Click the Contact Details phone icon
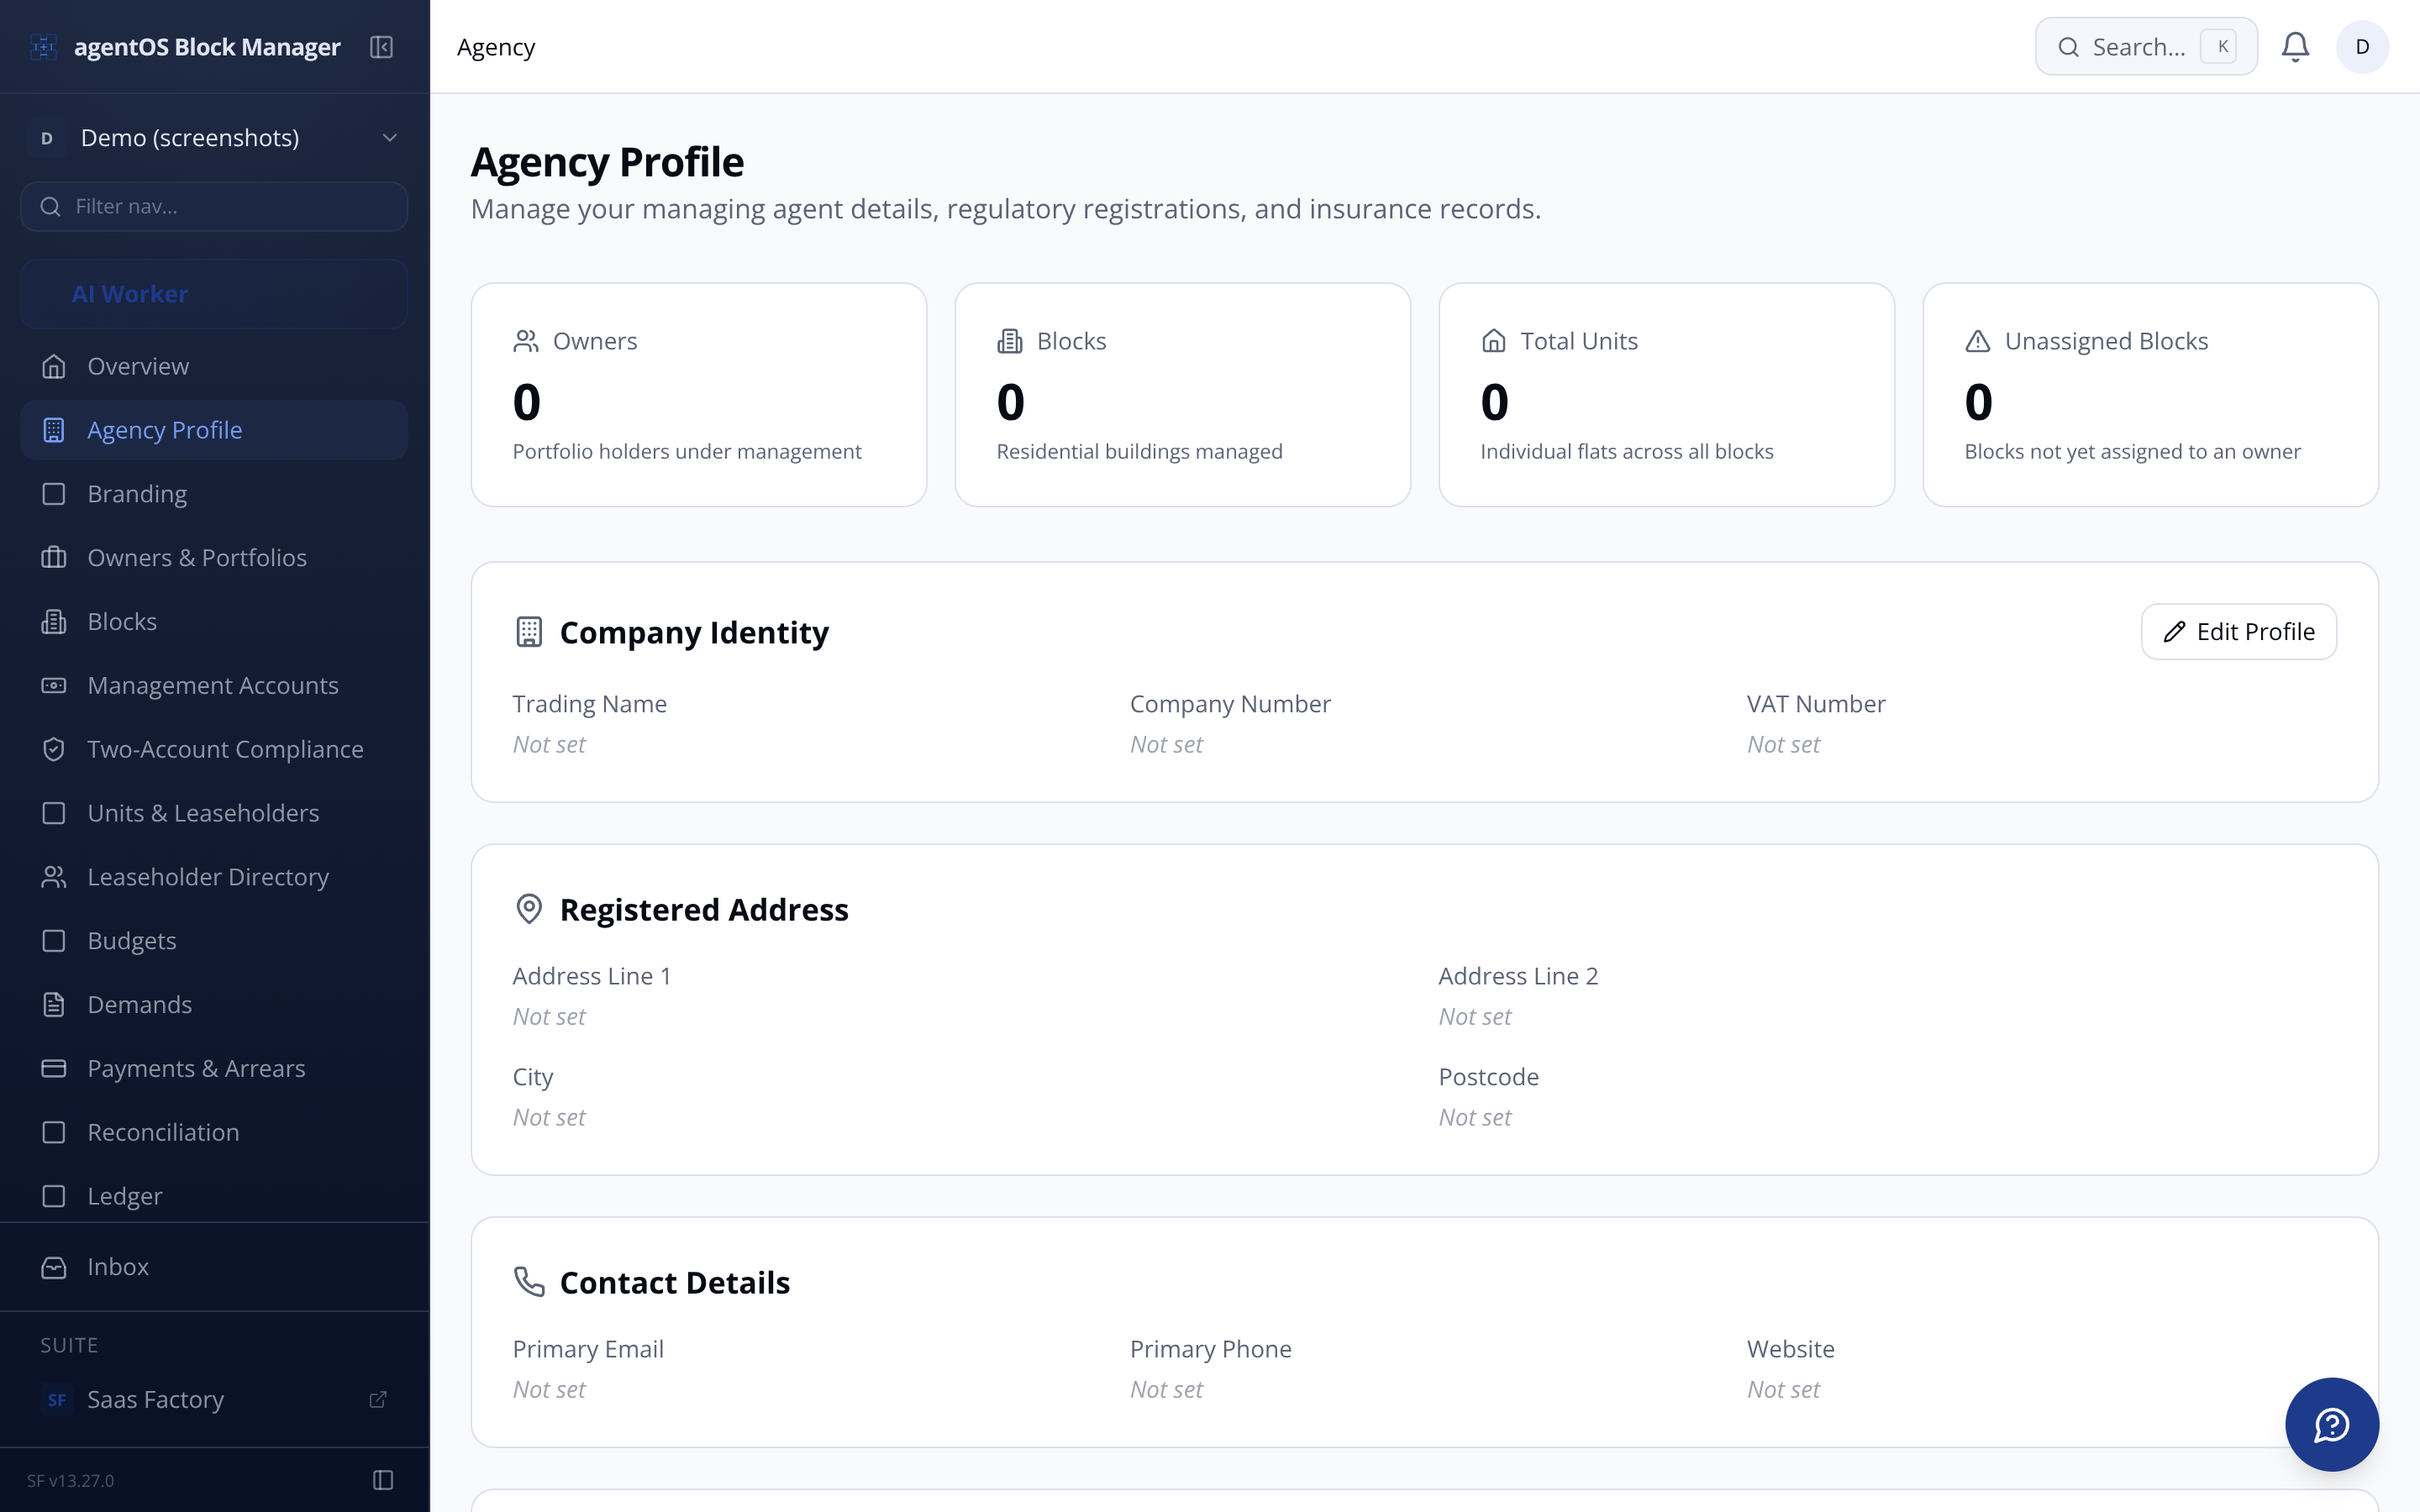This screenshot has width=2420, height=1512. coord(529,1282)
